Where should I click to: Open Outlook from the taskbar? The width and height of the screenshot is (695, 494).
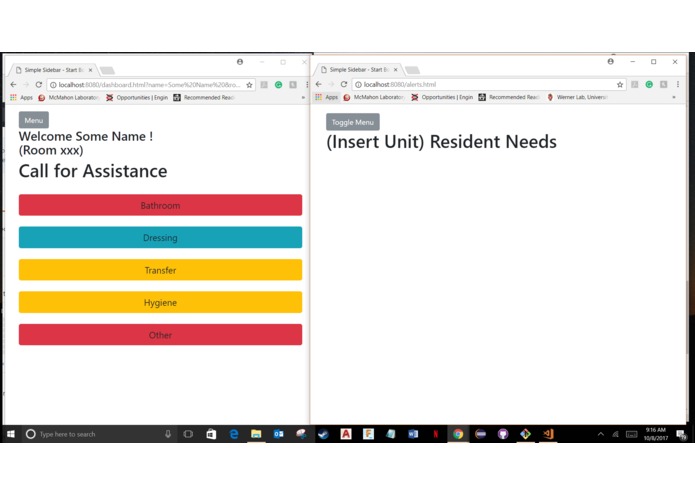point(278,434)
